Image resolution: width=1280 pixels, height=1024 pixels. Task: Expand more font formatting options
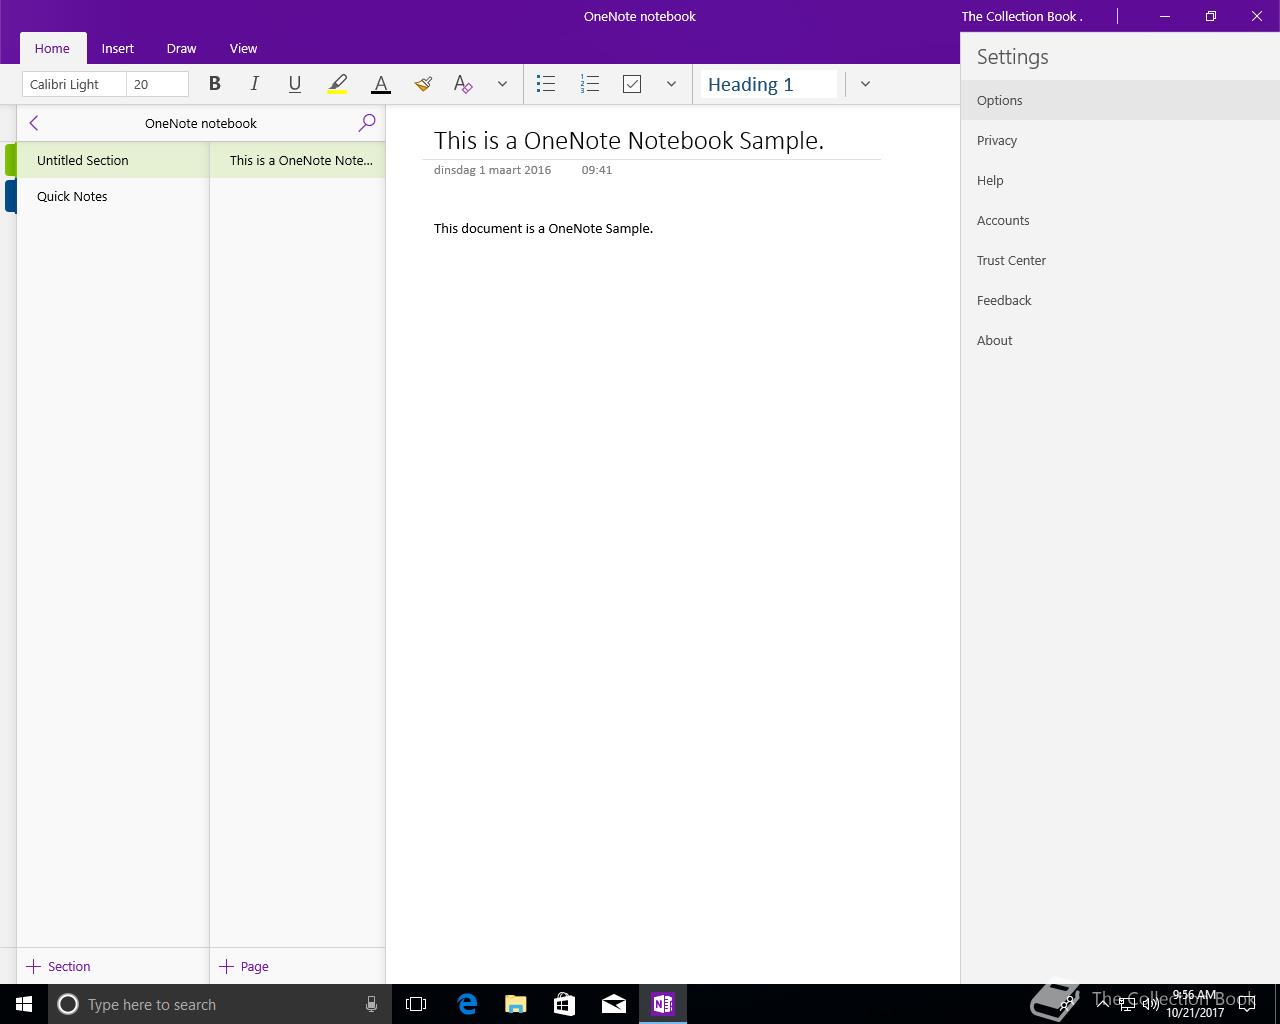(x=502, y=84)
